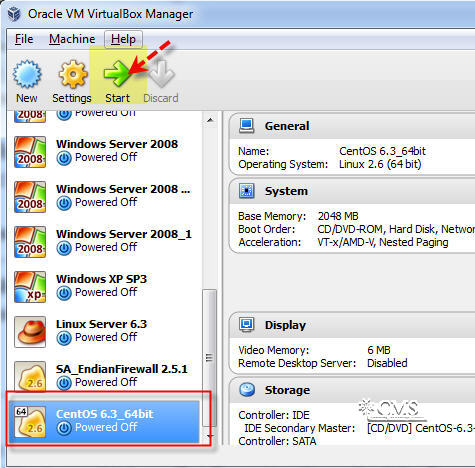Click the VT-x/AMD-V, Nested Paging value
The height and width of the screenshot is (468, 475).
coord(383,242)
